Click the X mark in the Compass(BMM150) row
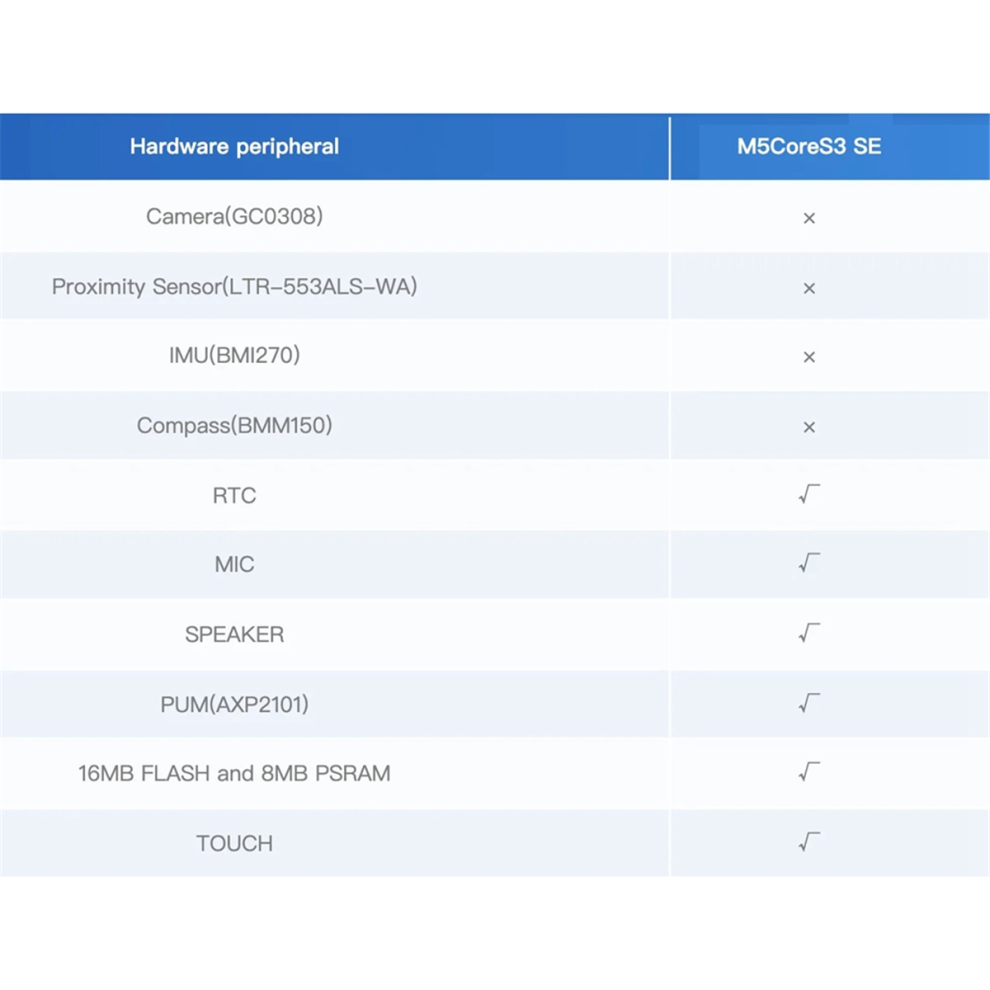Image resolution: width=990 pixels, height=990 pixels. [x=809, y=427]
